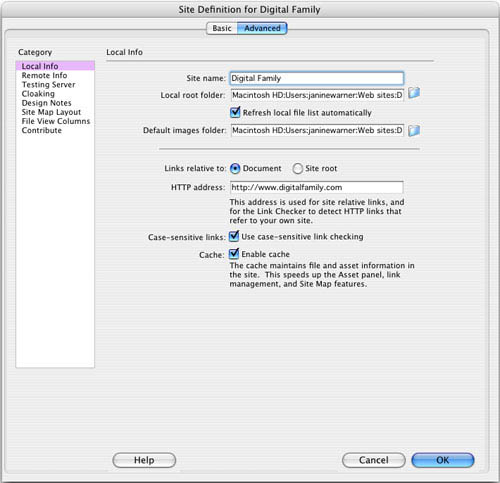Click the Help button

[144, 460]
